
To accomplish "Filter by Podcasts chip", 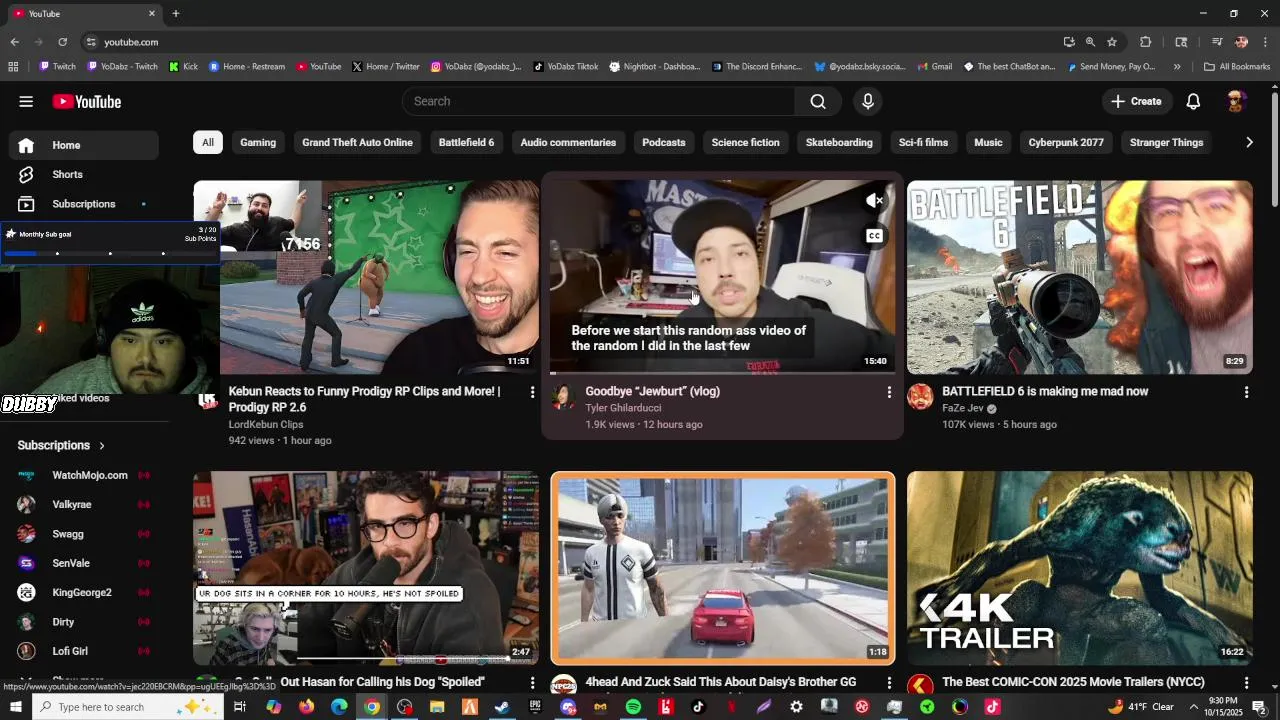I will pyautogui.click(x=664, y=142).
